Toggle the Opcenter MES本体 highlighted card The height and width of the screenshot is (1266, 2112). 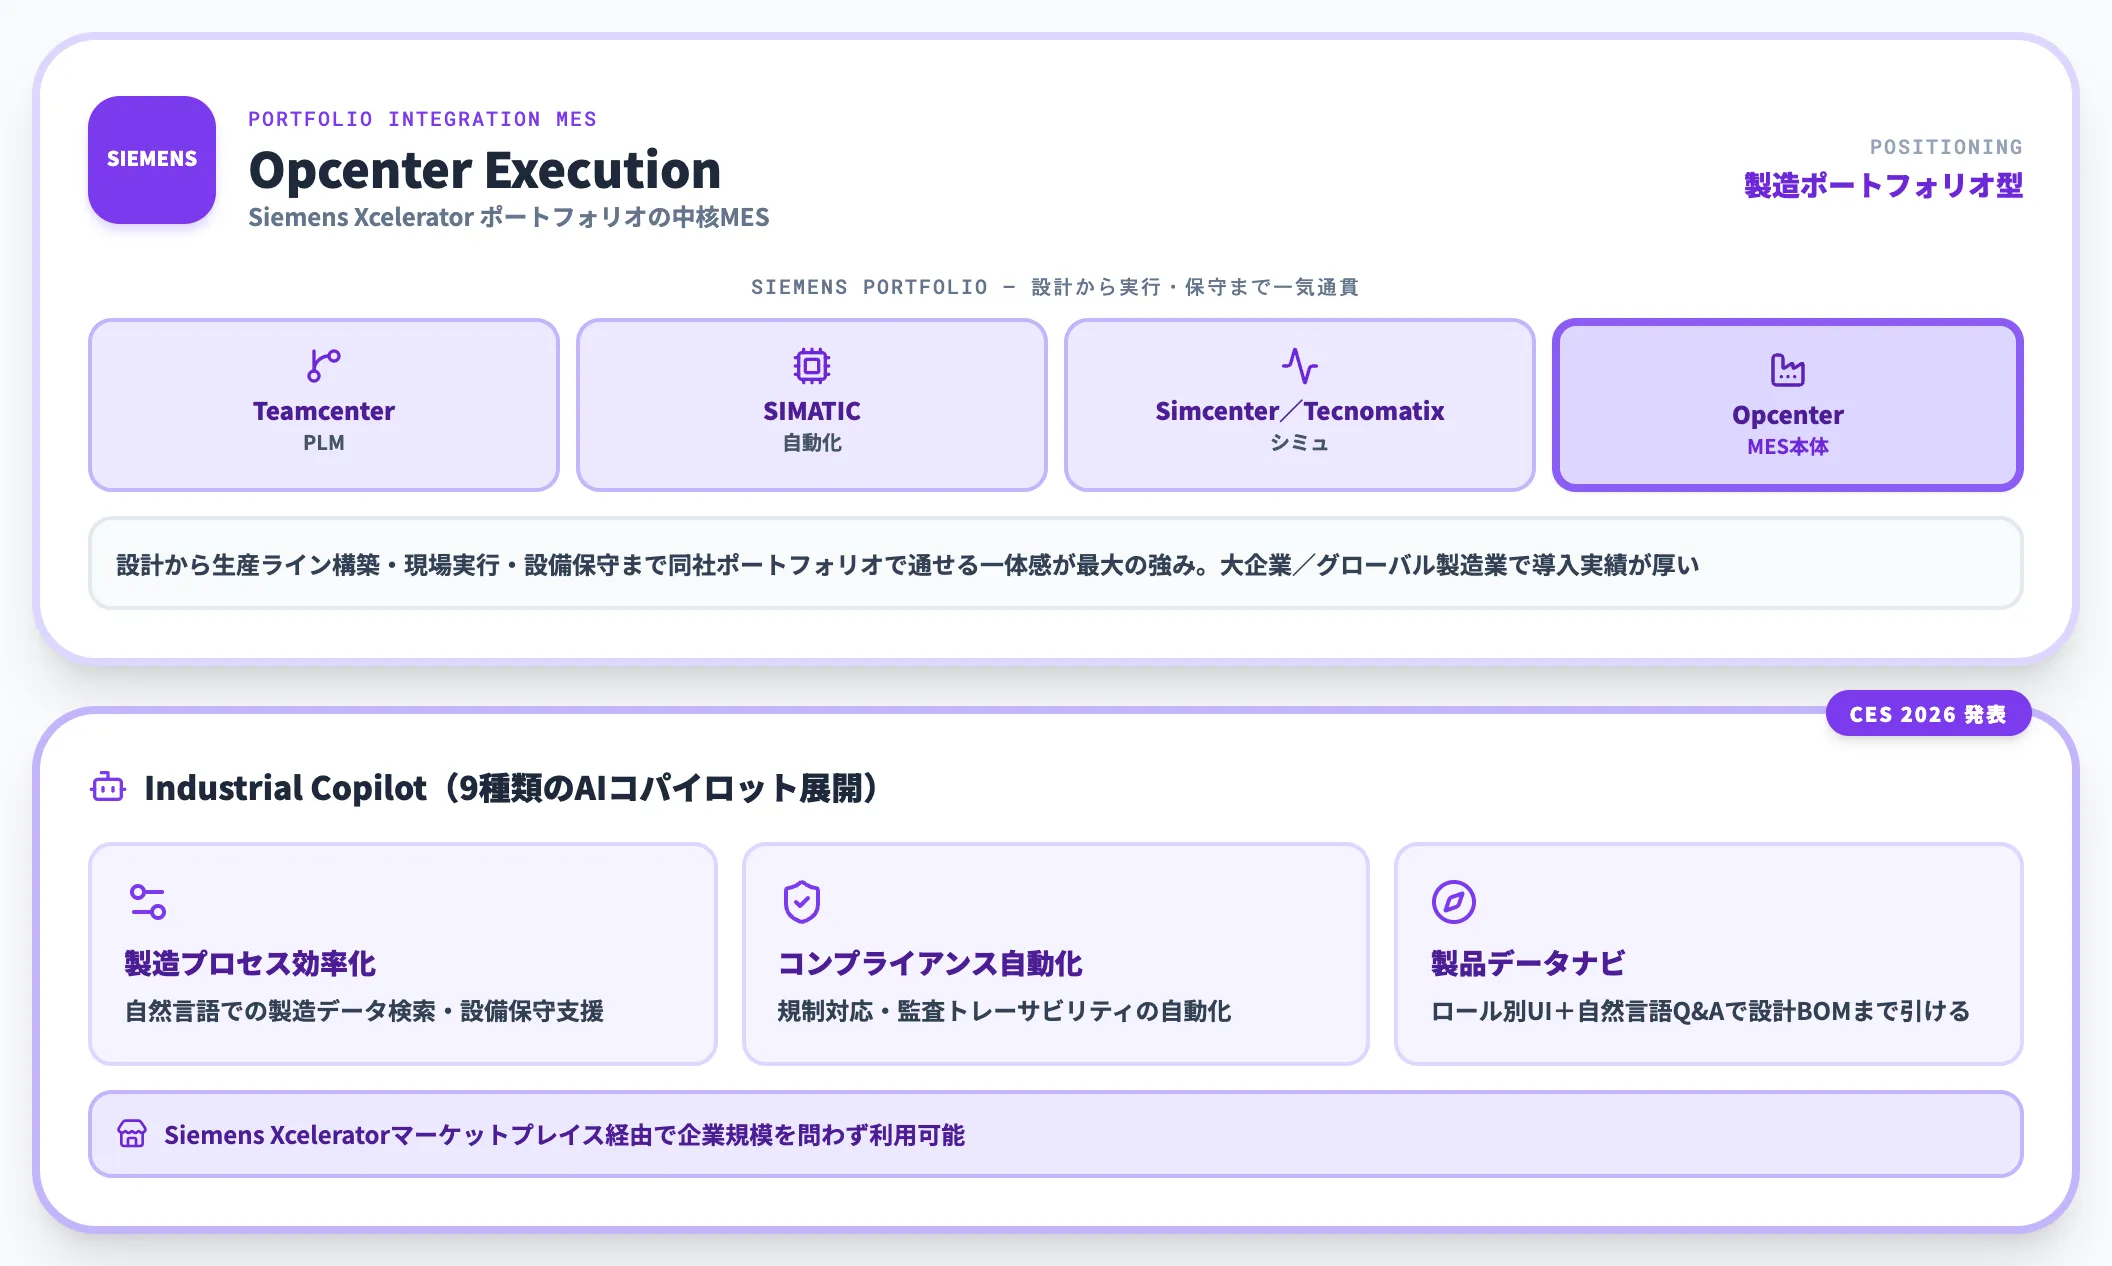tap(1787, 404)
